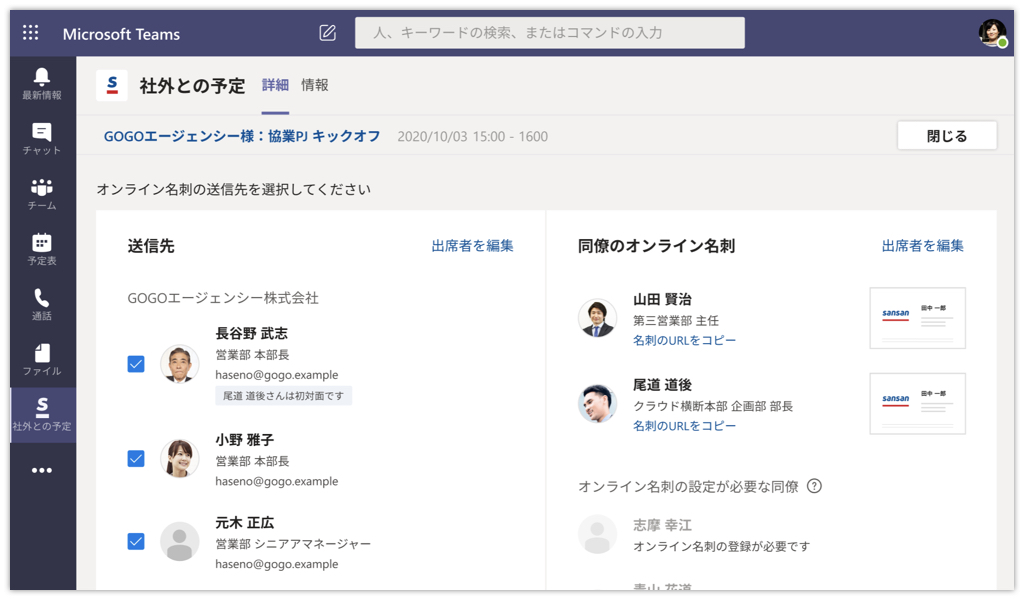Click 元木 正広's title 営業部 シニアアマネージャー
The image size is (1024, 600).
click(293, 544)
